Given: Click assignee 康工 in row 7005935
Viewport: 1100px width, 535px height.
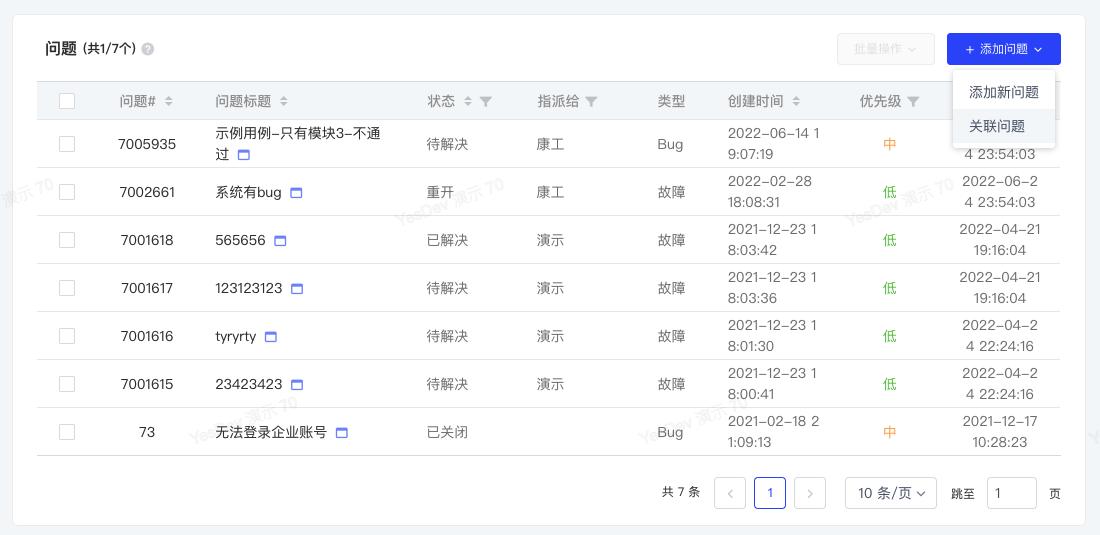Looking at the screenshot, I should point(551,144).
